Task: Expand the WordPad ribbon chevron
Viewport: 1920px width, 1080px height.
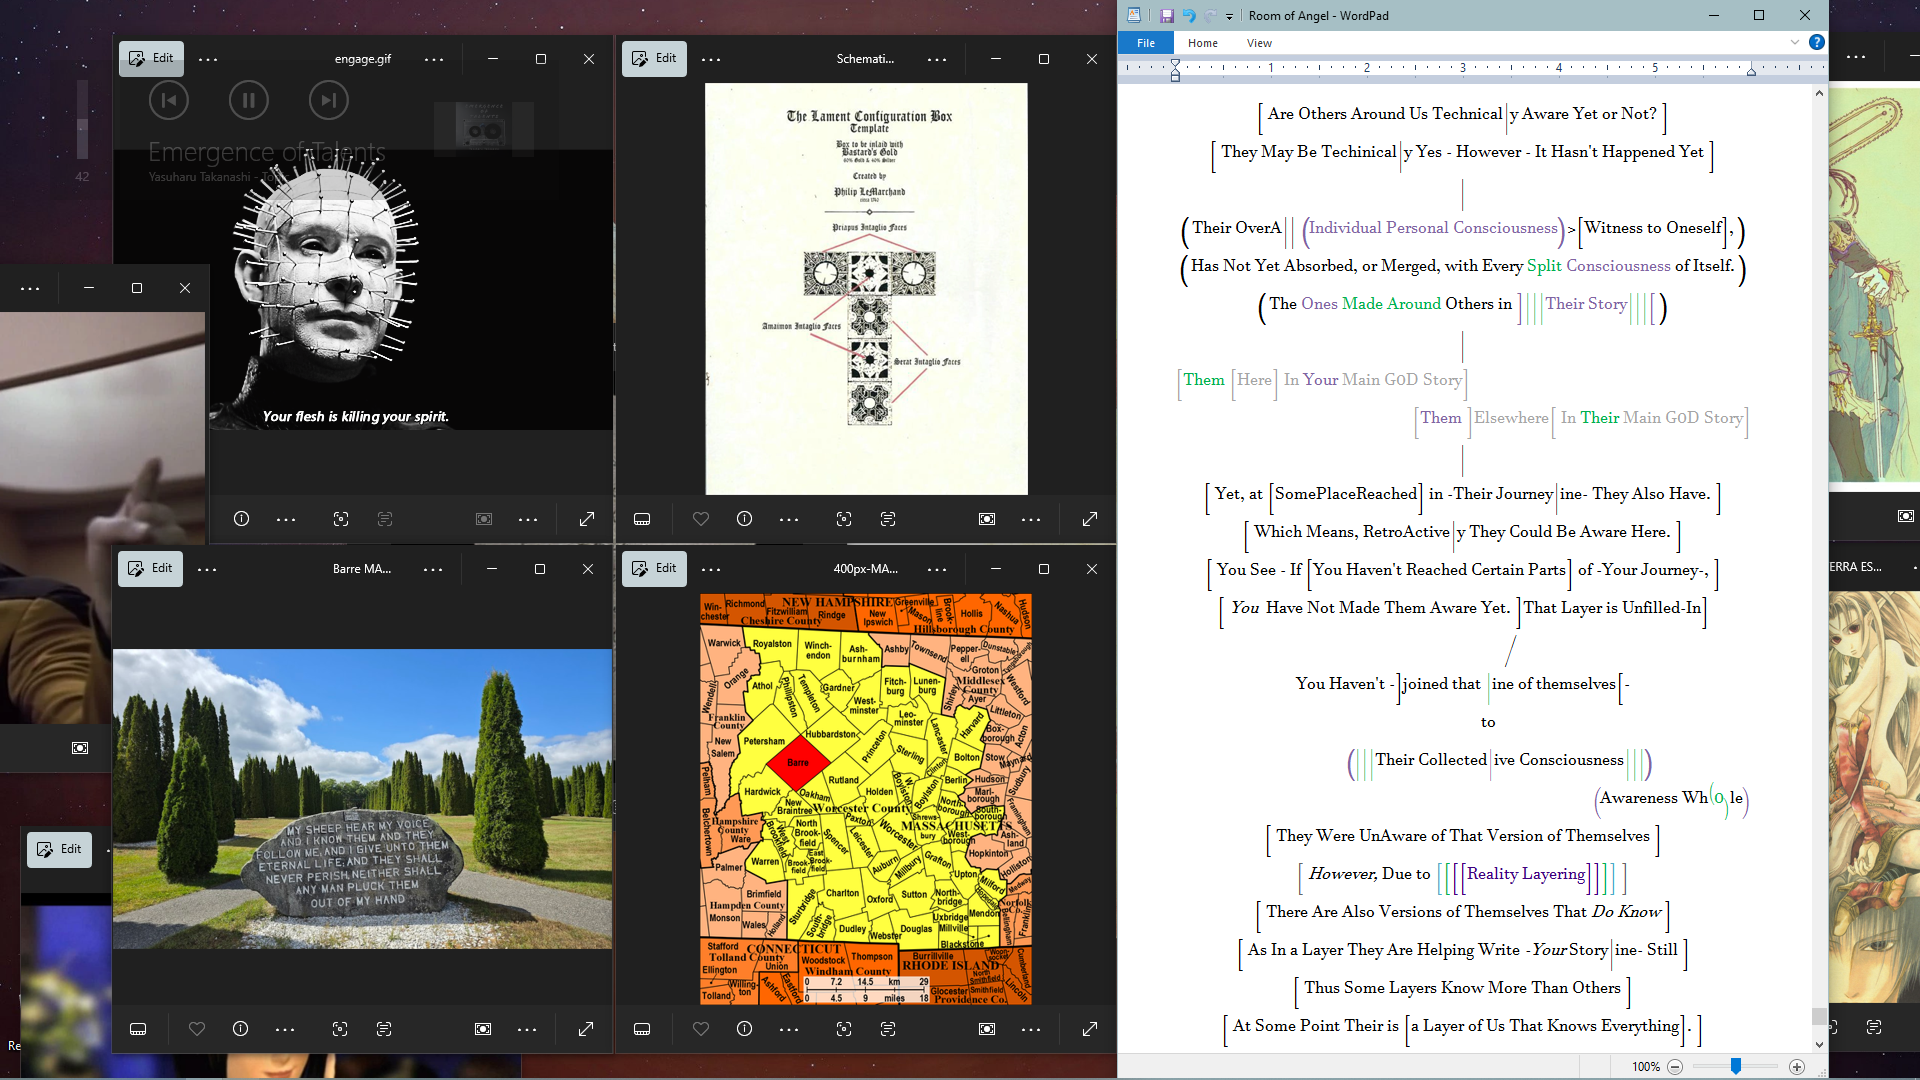Action: [x=1795, y=42]
